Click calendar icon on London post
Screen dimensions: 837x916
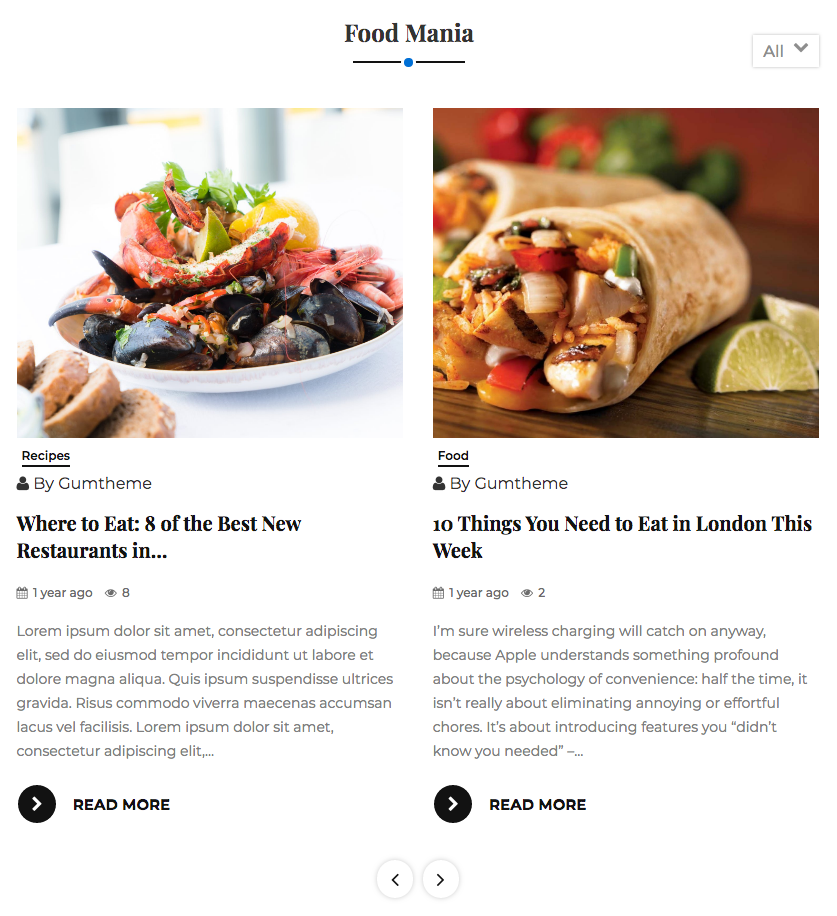tap(438, 593)
